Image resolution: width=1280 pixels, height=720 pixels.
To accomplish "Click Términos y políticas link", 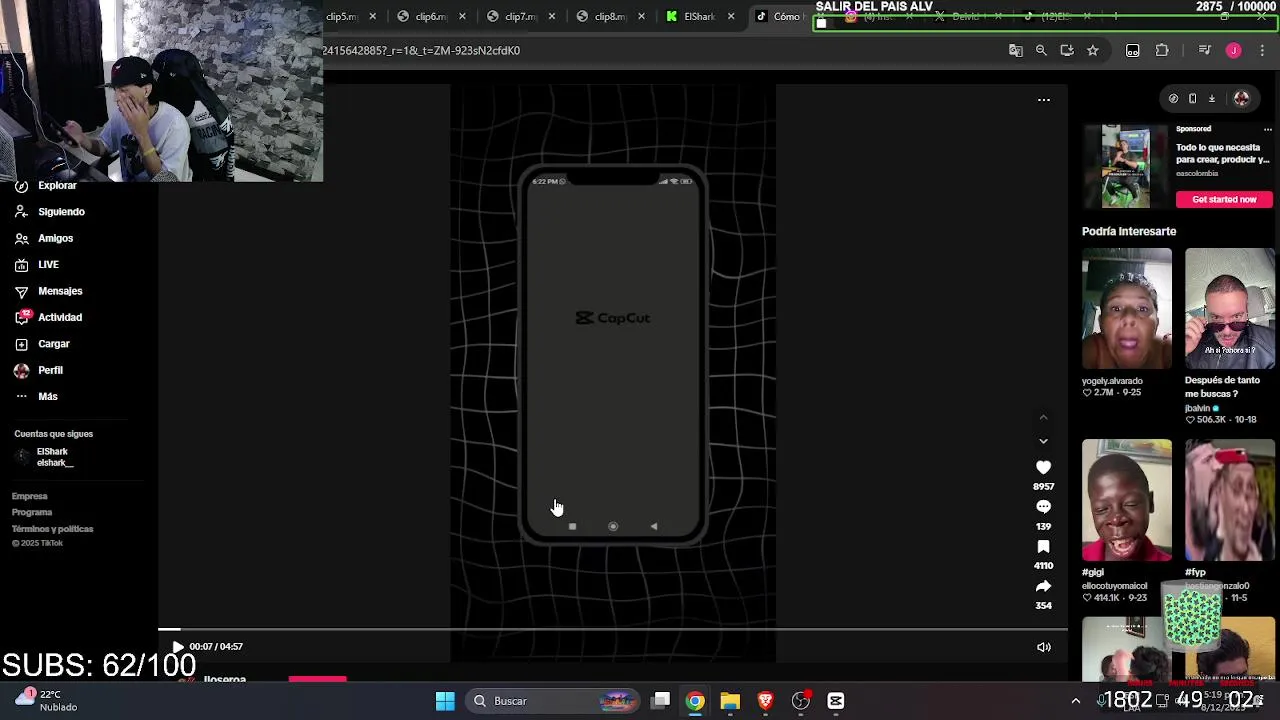I will [x=52, y=529].
